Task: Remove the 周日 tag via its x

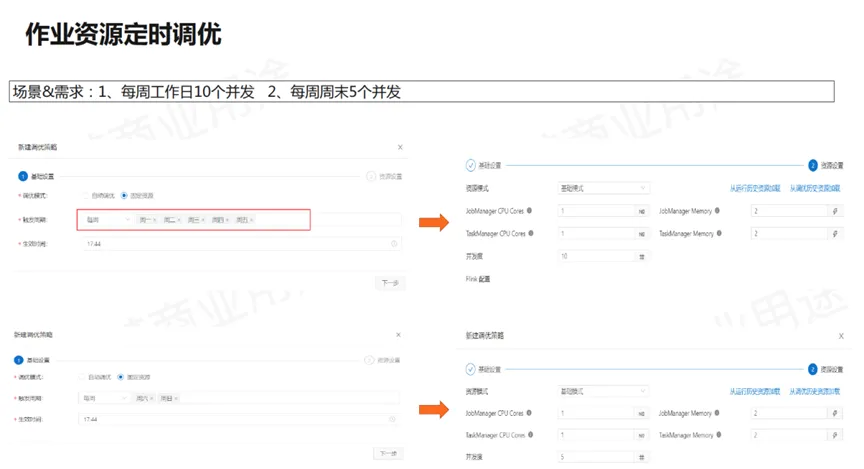Action: point(176,398)
